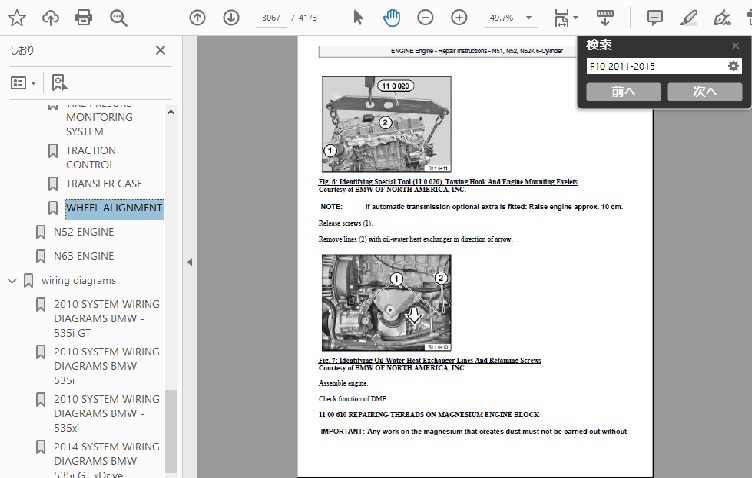Collapse the wiring diagrams bookmark group
This screenshot has width=752, height=478.
click(x=13, y=281)
